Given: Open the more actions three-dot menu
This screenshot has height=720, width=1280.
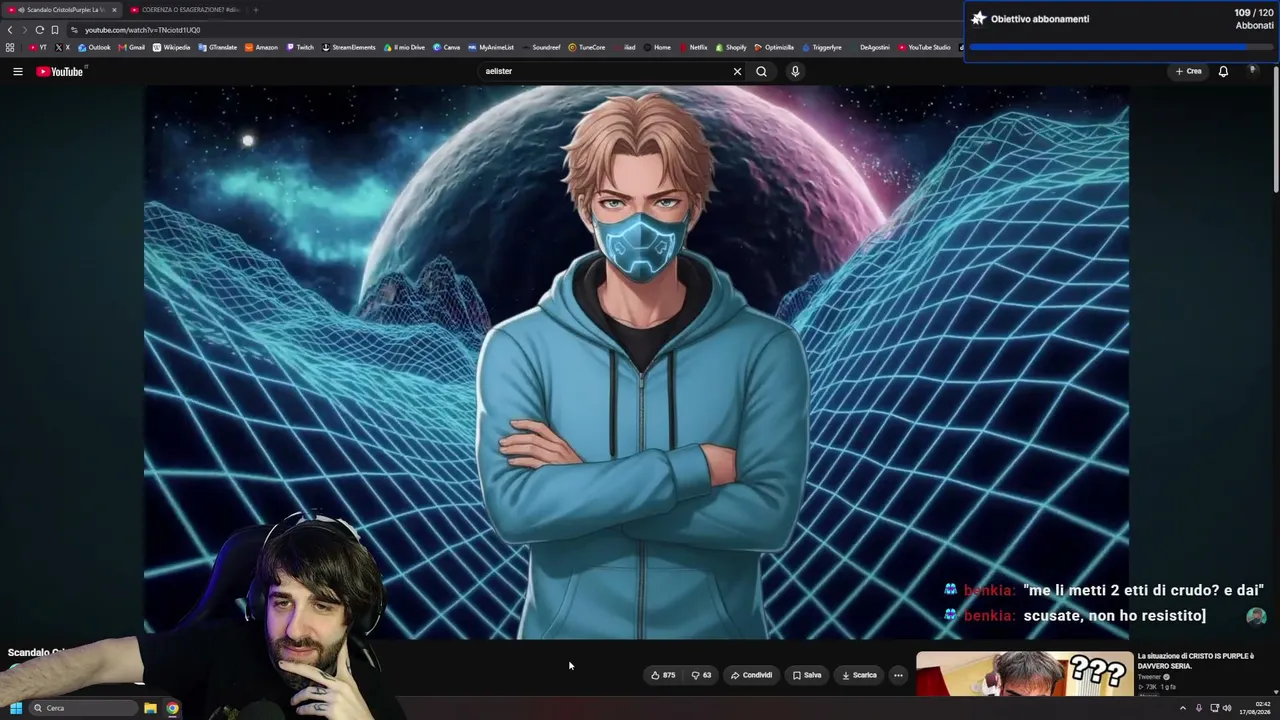Looking at the screenshot, I should coord(898,675).
